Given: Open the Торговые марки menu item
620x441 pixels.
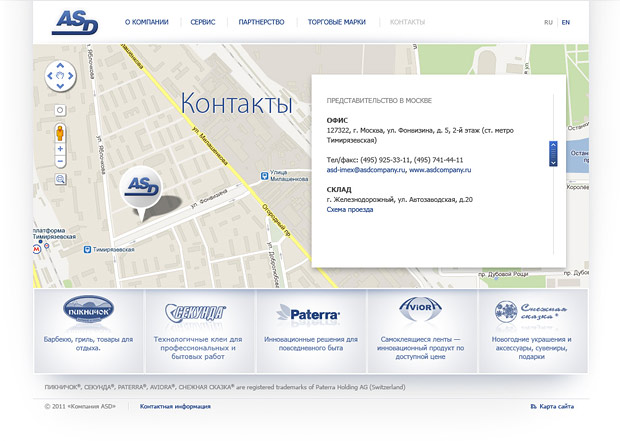Looking at the screenshot, I should coord(337,22).
